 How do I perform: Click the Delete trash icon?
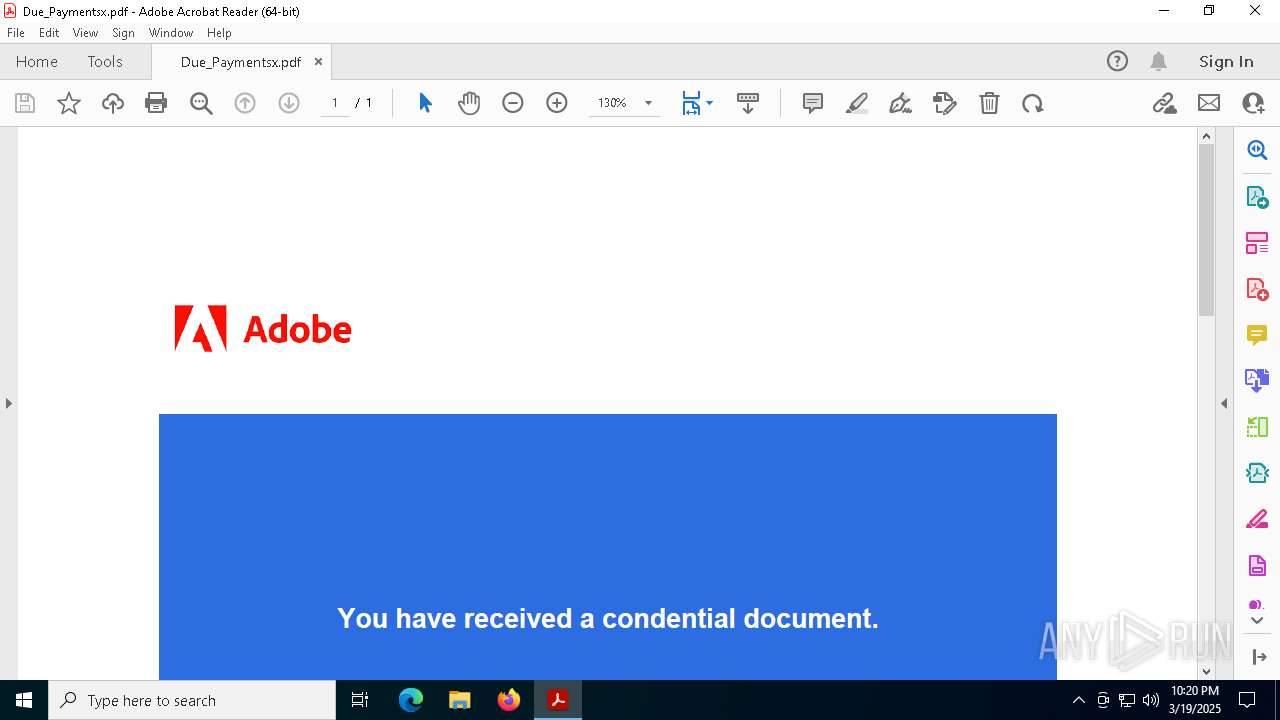point(989,103)
